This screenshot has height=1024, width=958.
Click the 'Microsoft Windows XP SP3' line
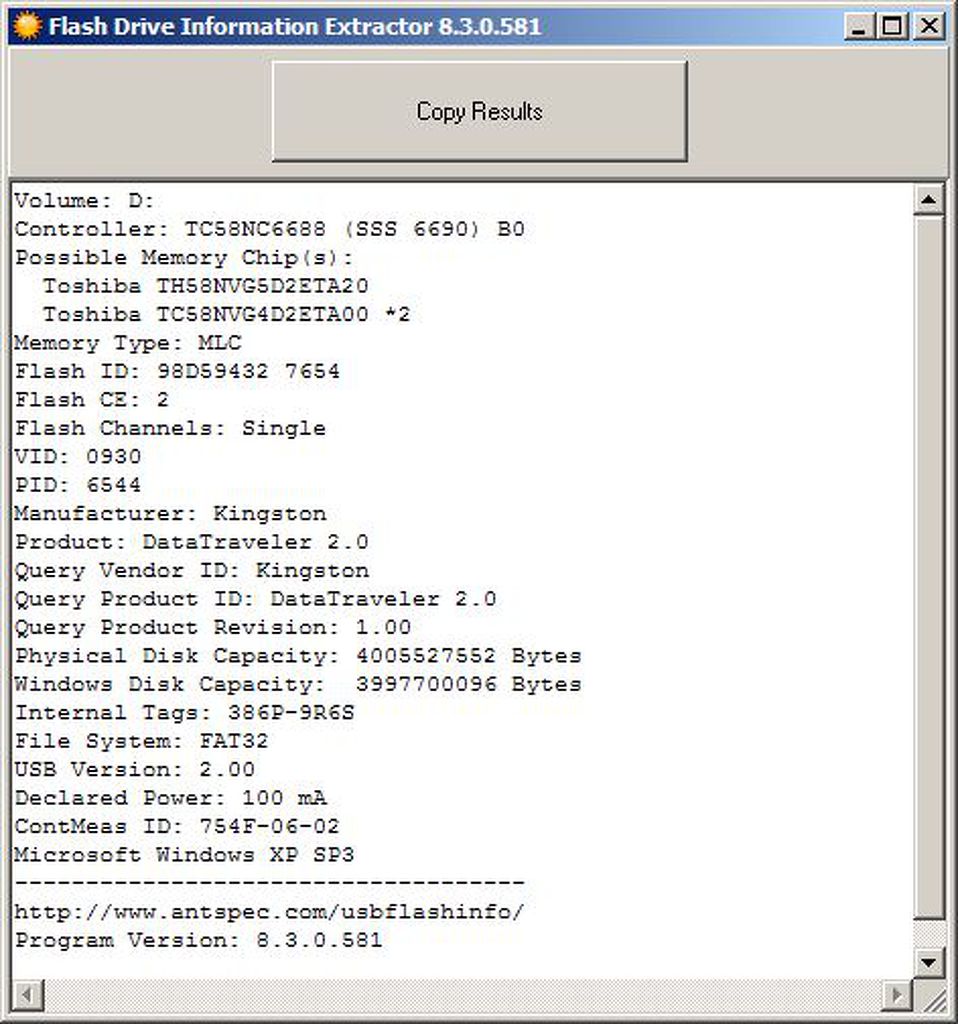point(184,855)
